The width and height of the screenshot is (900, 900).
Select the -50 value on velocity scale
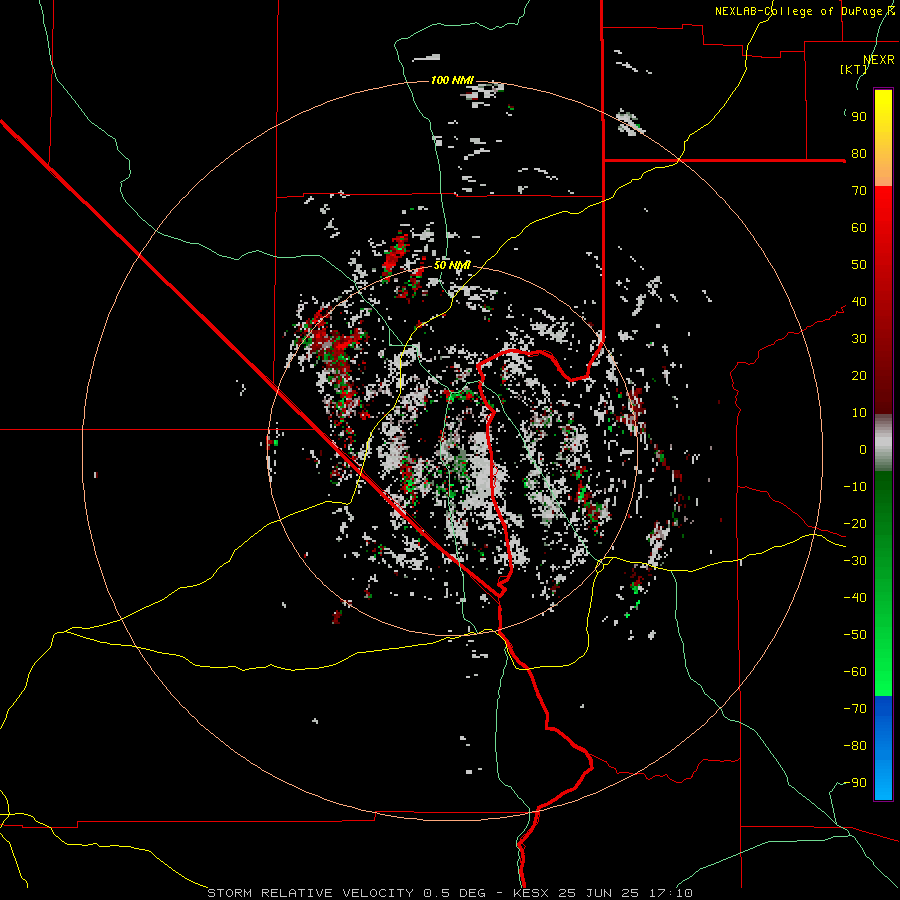[x=855, y=635]
